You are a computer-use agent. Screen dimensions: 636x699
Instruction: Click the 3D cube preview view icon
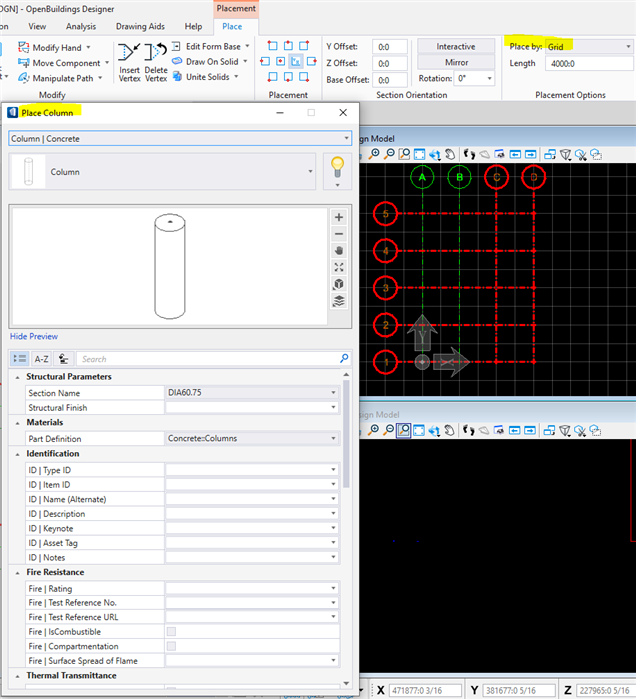(x=339, y=284)
